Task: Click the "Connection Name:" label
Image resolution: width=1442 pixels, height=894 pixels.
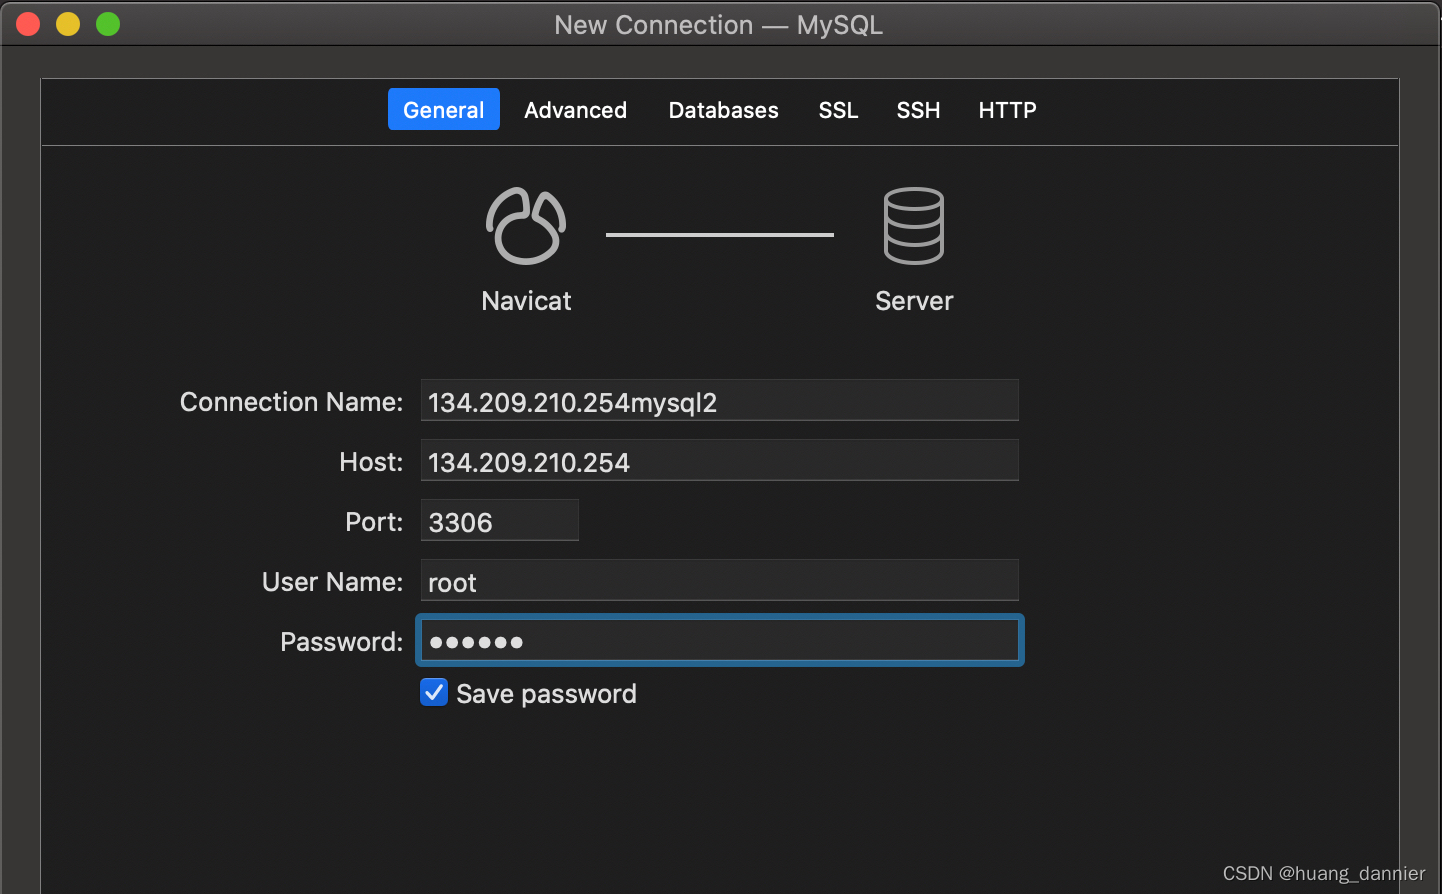Action: 291,402
